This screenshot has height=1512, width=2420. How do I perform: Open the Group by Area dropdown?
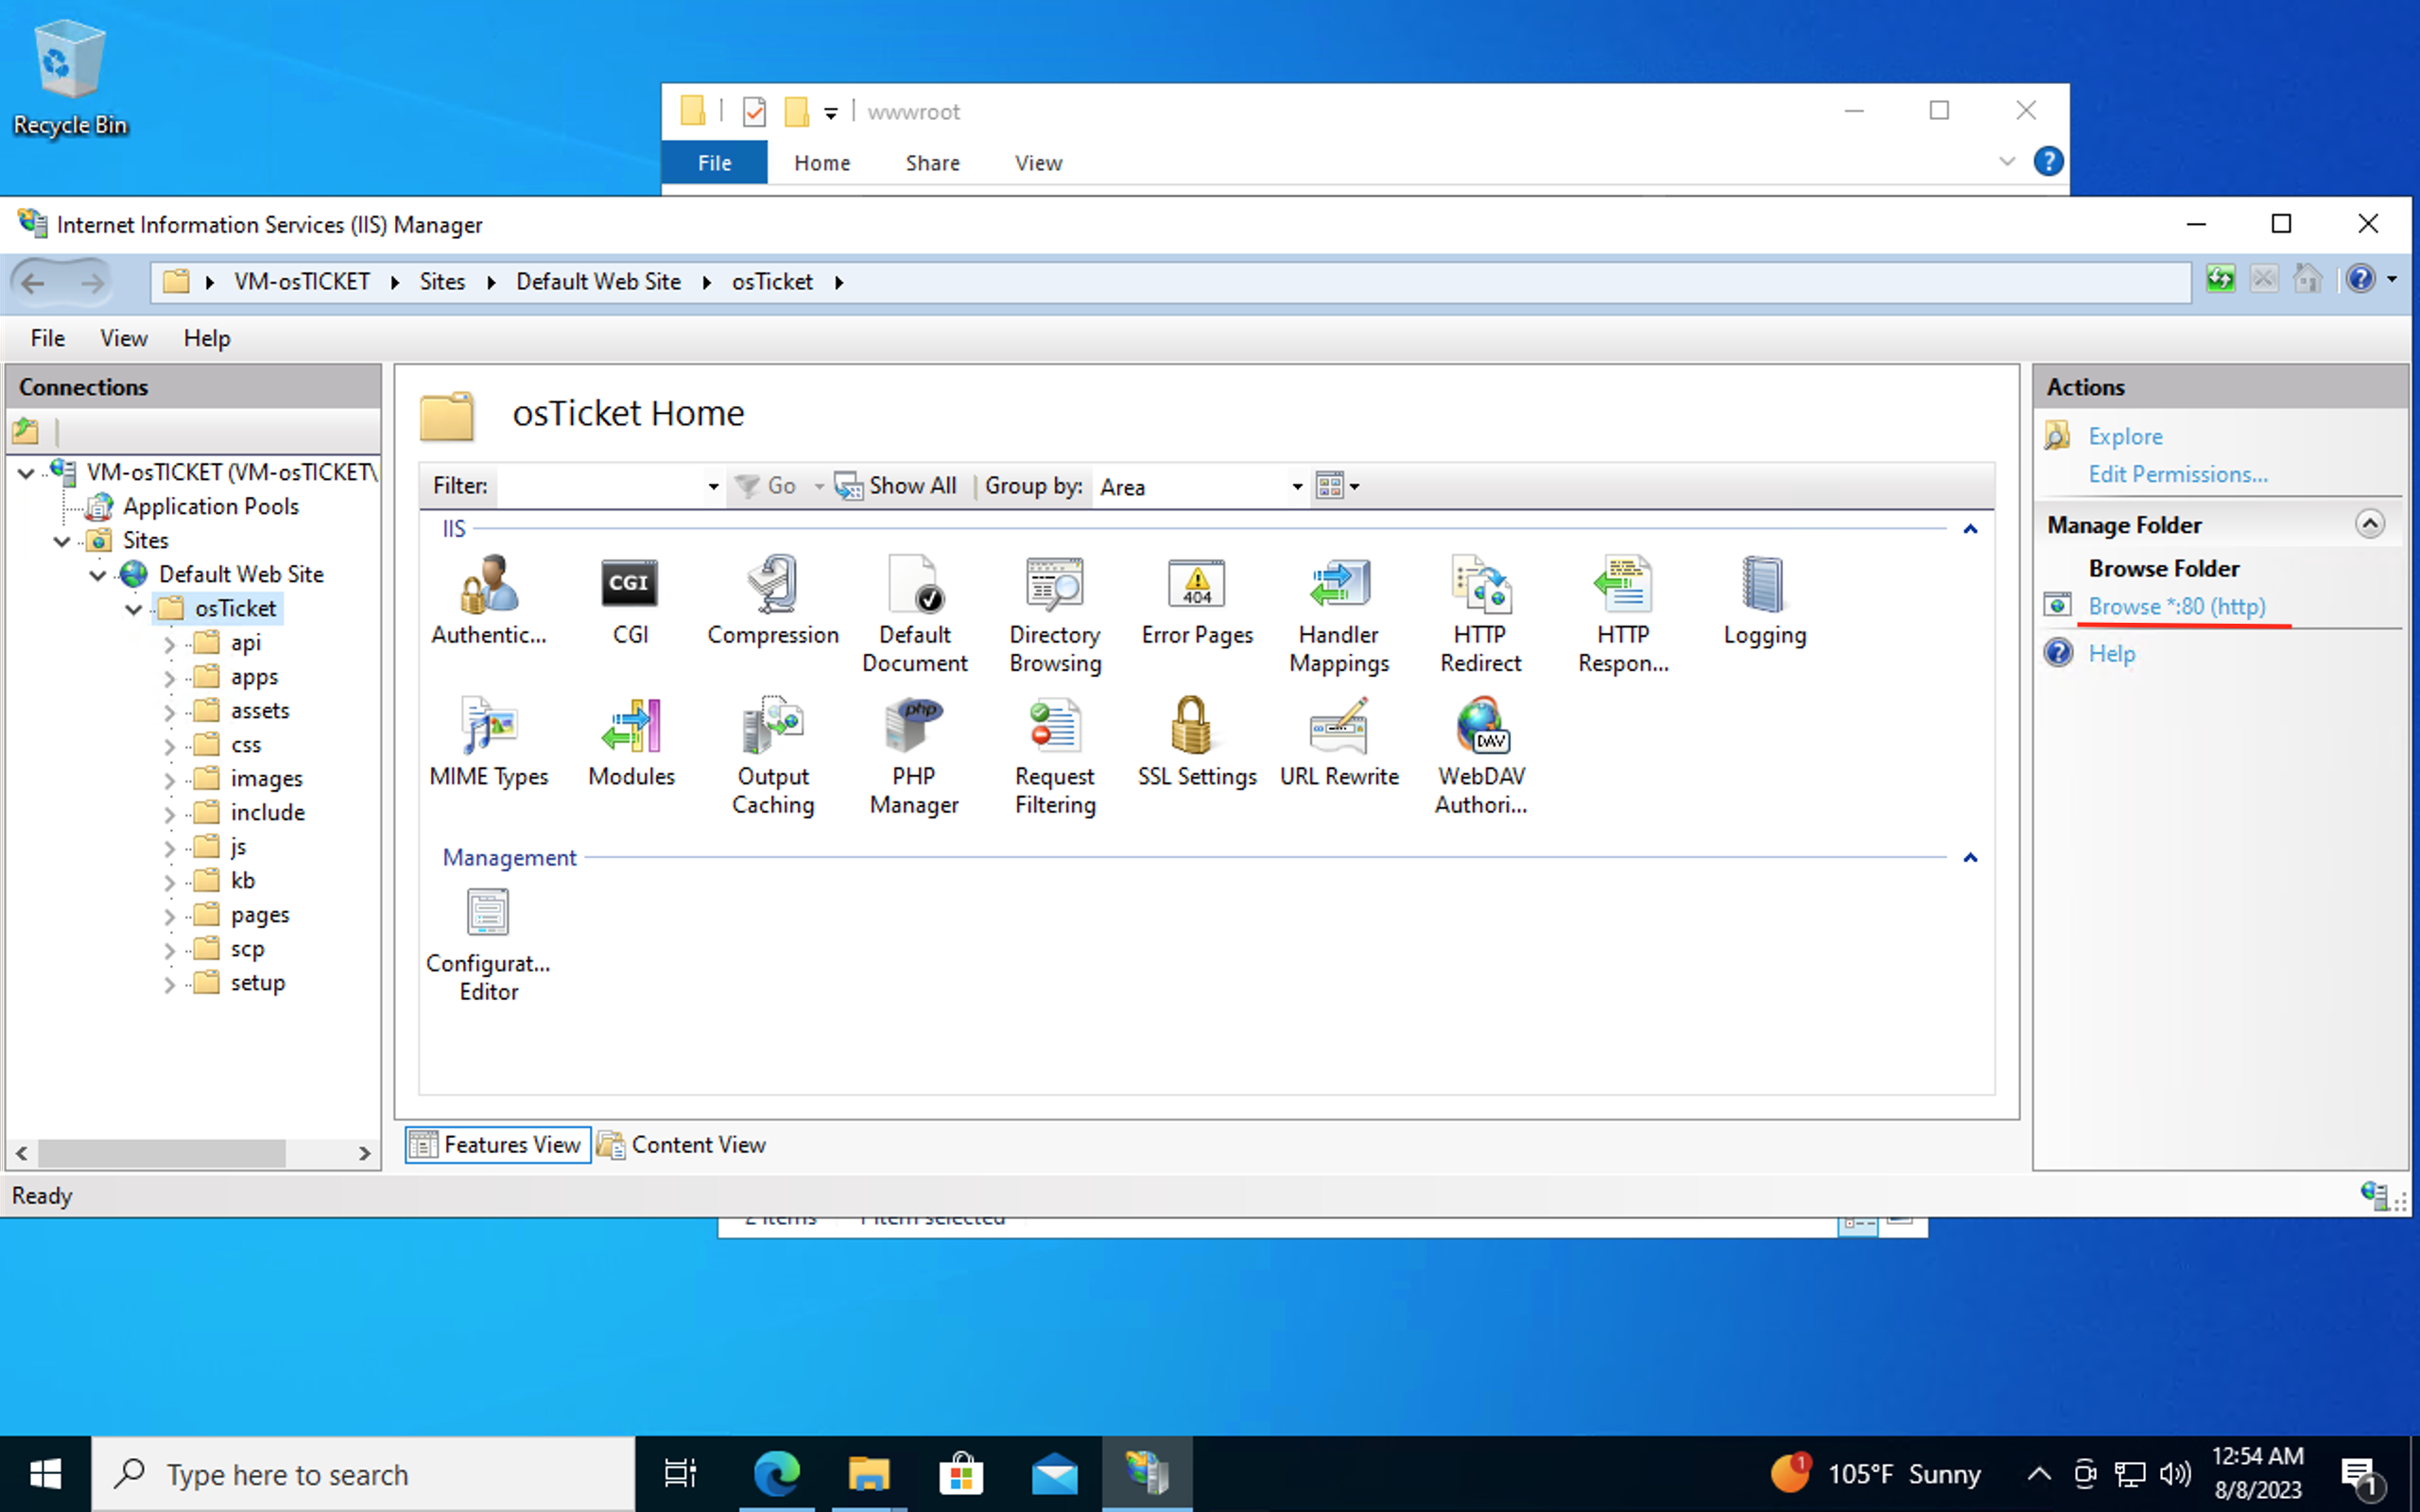tap(1297, 487)
